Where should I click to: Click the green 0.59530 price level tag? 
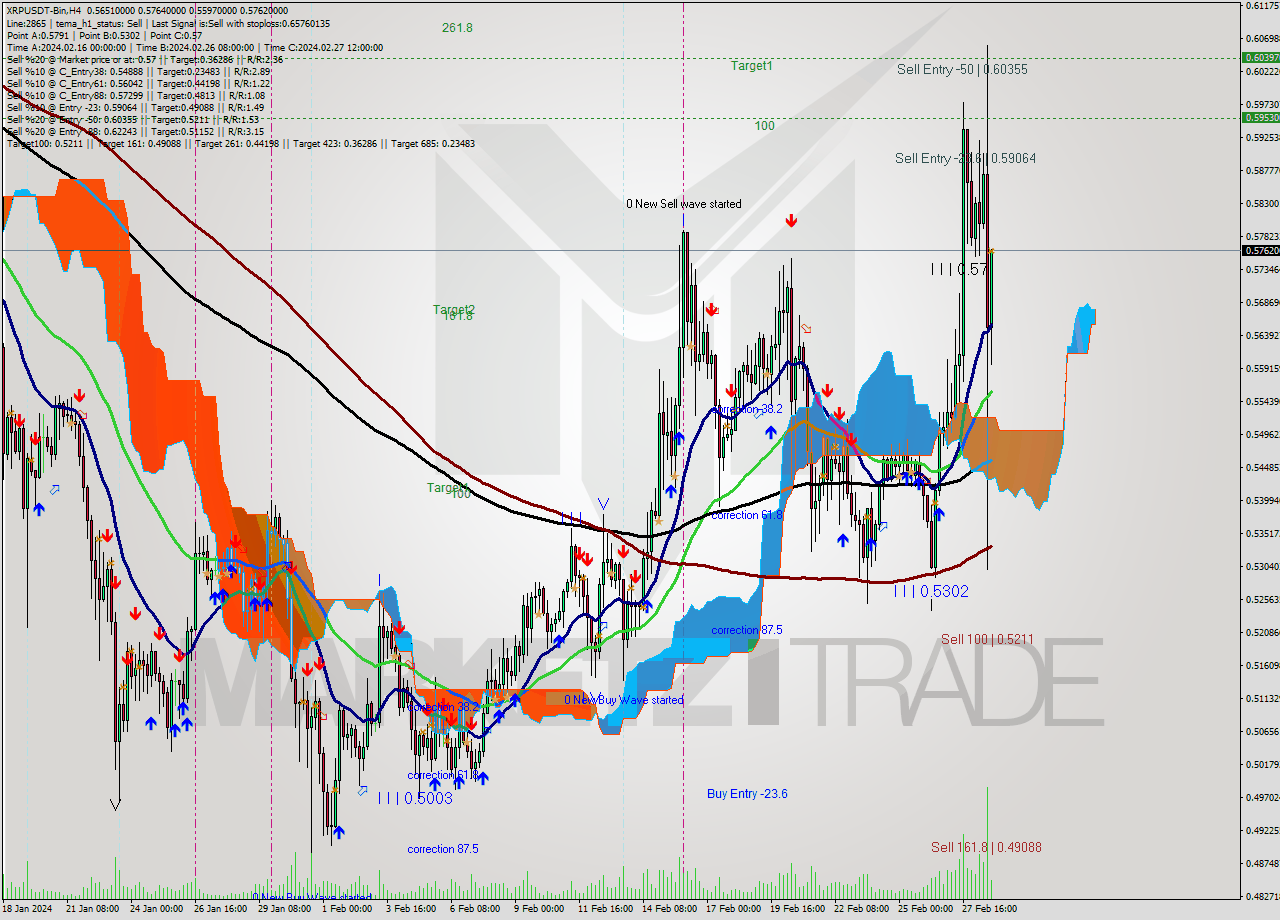click(x=1260, y=117)
